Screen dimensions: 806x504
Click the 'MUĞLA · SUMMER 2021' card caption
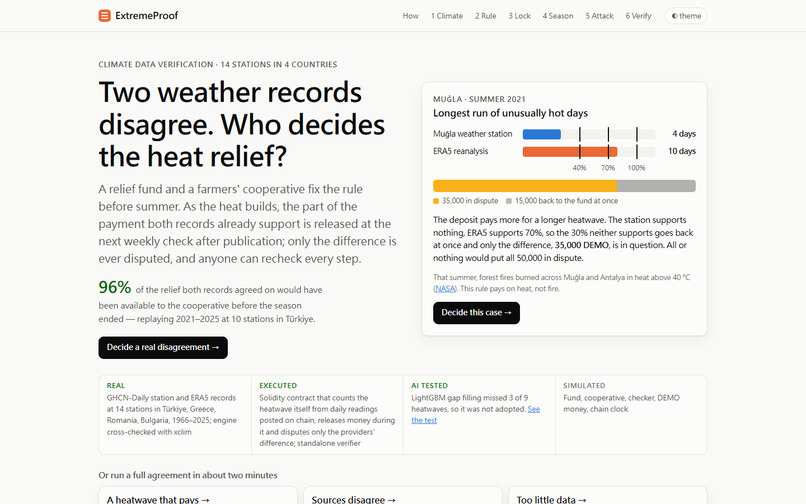tap(480, 99)
